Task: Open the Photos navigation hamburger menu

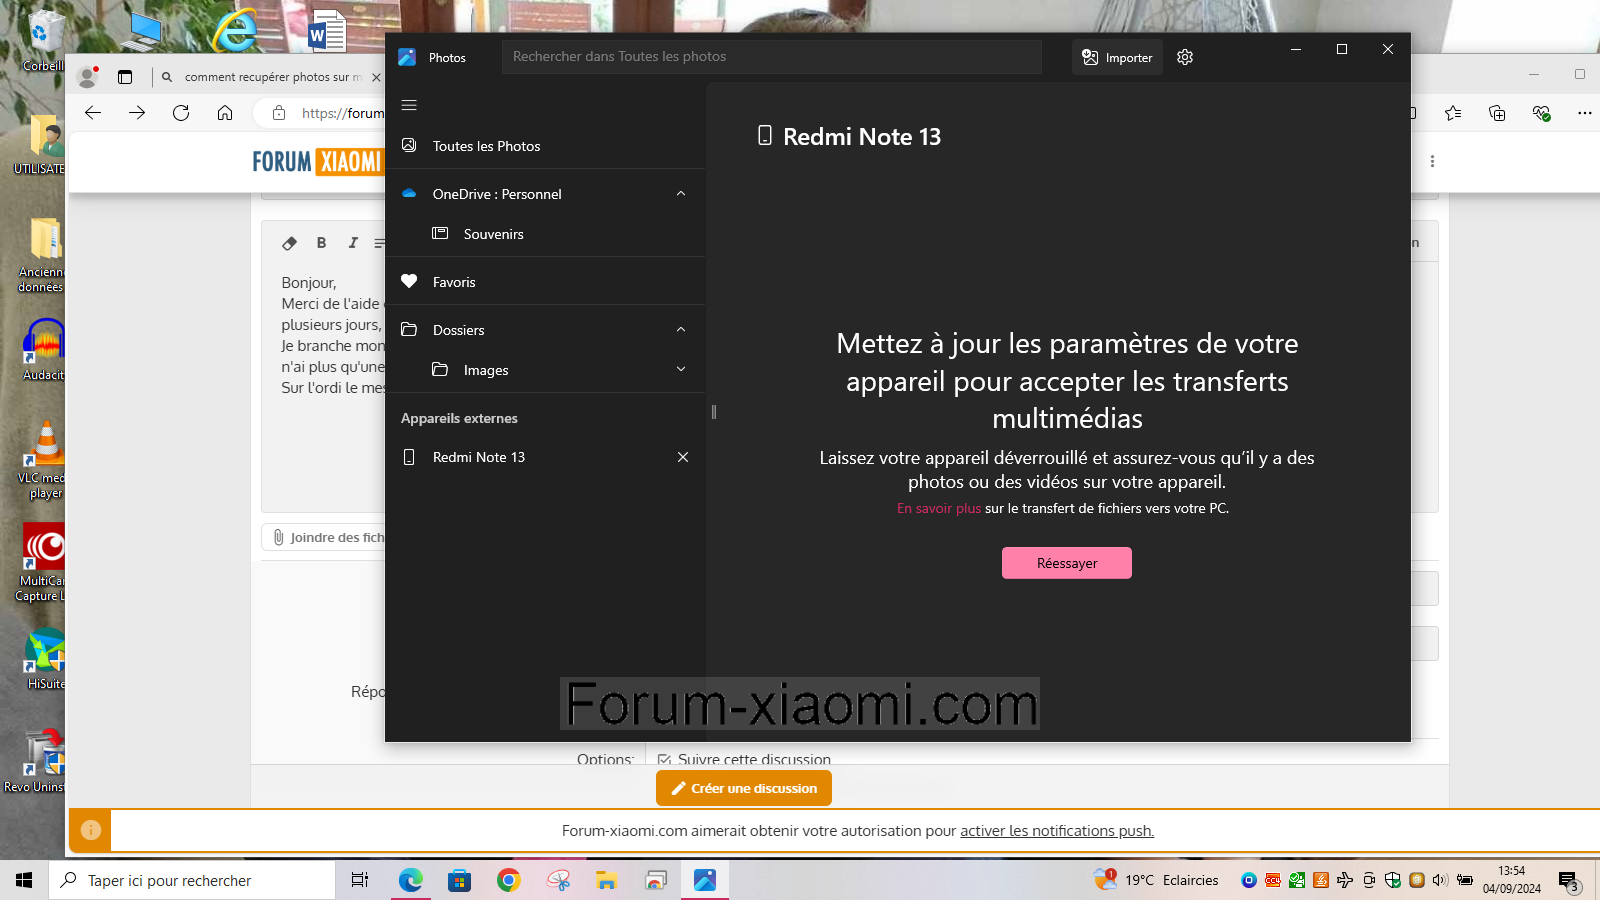Action: pyautogui.click(x=409, y=105)
